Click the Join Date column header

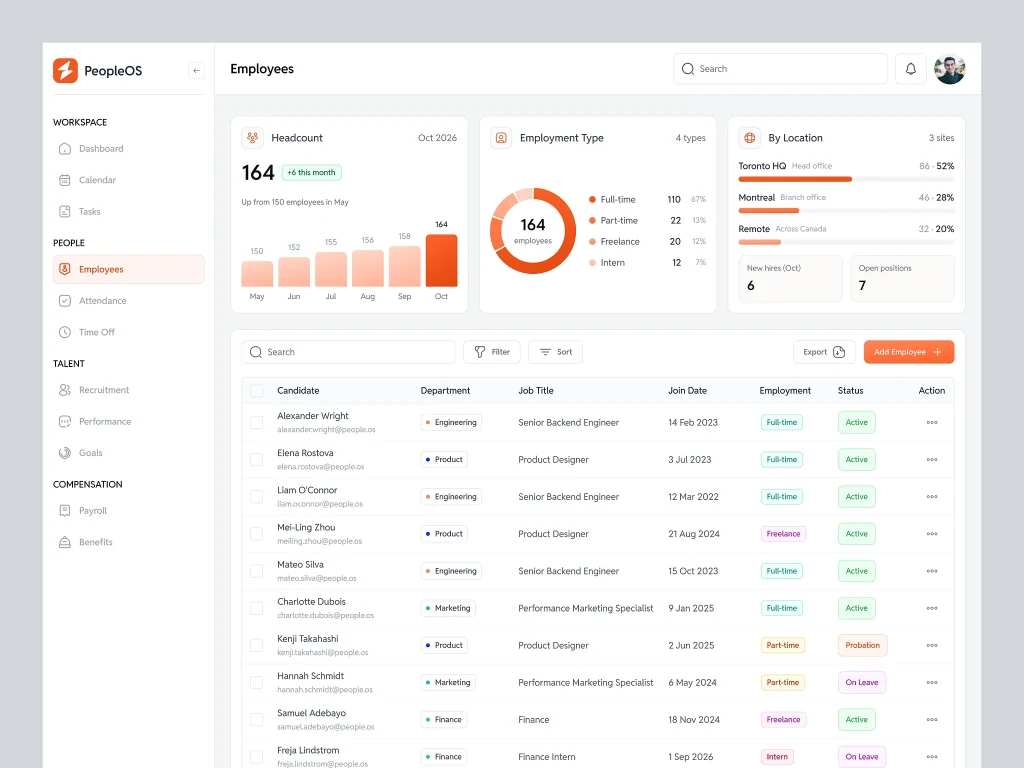(x=687, y=391)
